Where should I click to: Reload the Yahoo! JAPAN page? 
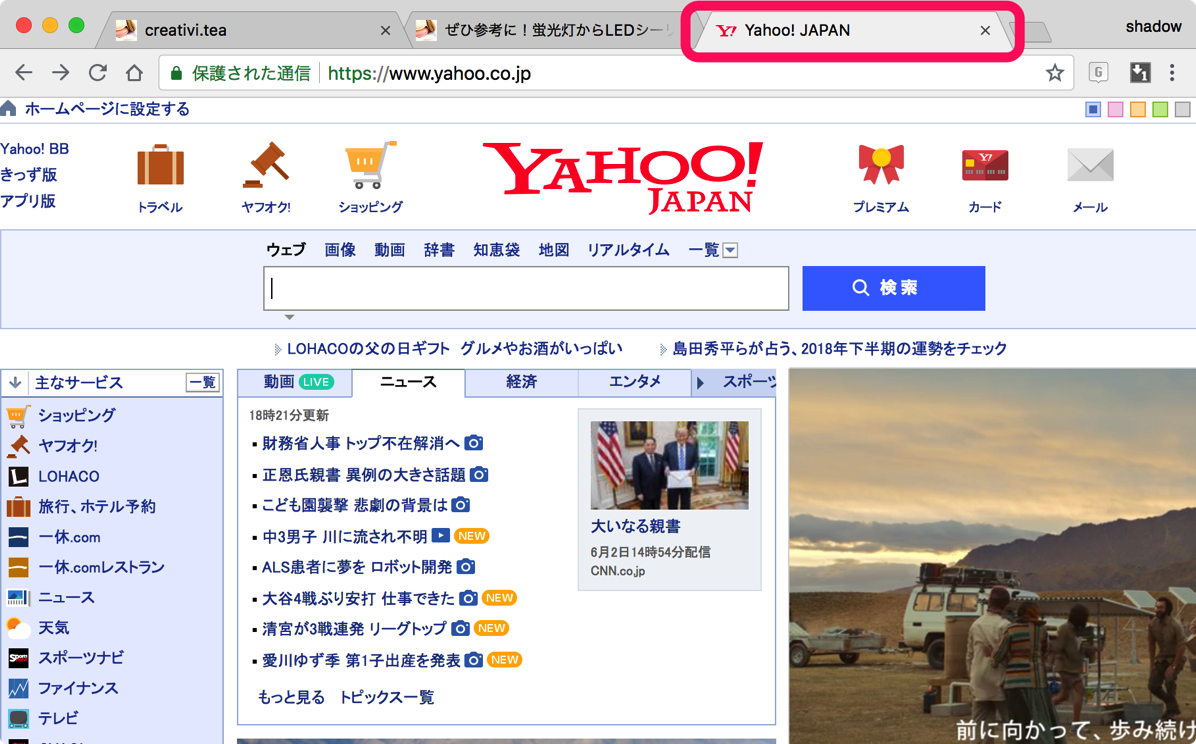[x=98, y=72]
